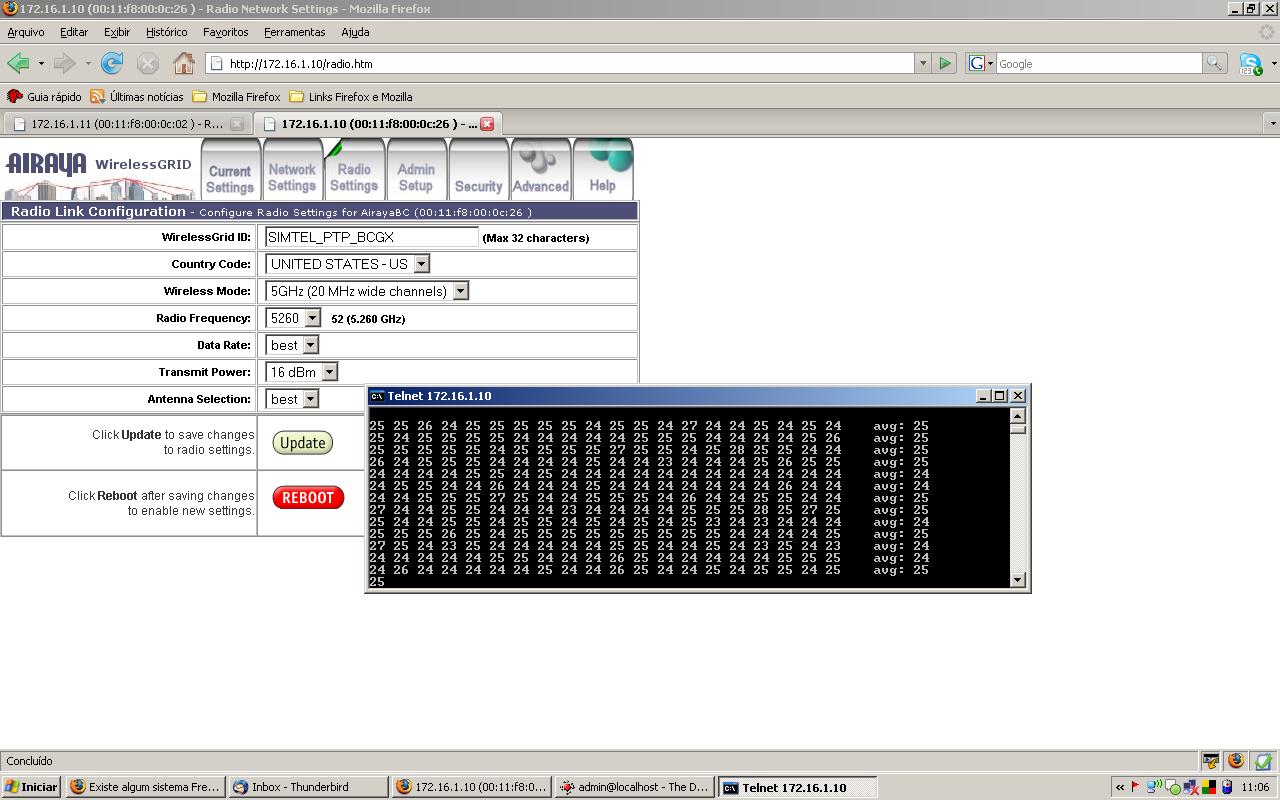Screen dimensions: 1280x800
Task: Open the Current Settings page tab
Action: coord(230,171)
